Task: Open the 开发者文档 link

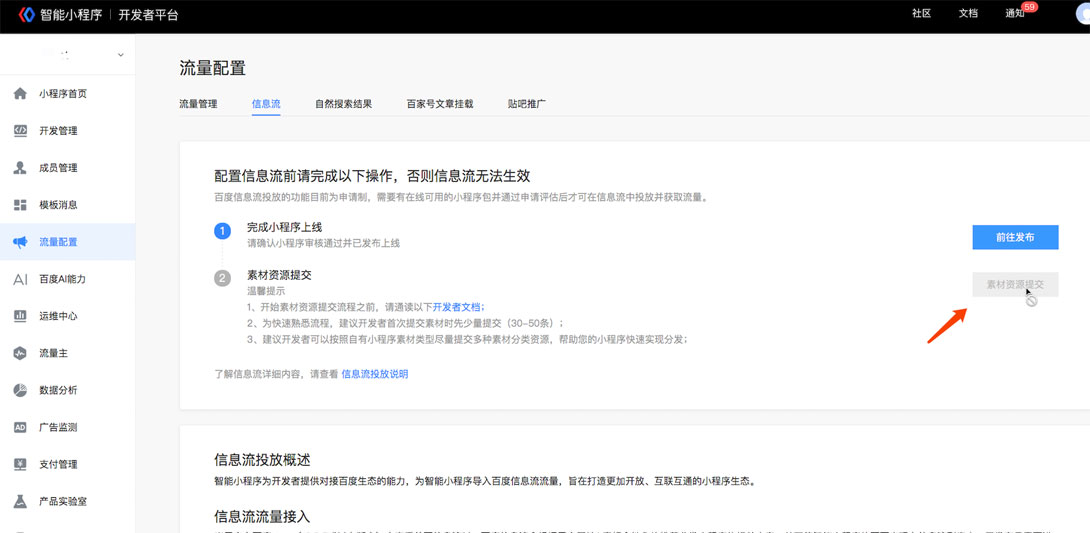Action: point(457,307)
